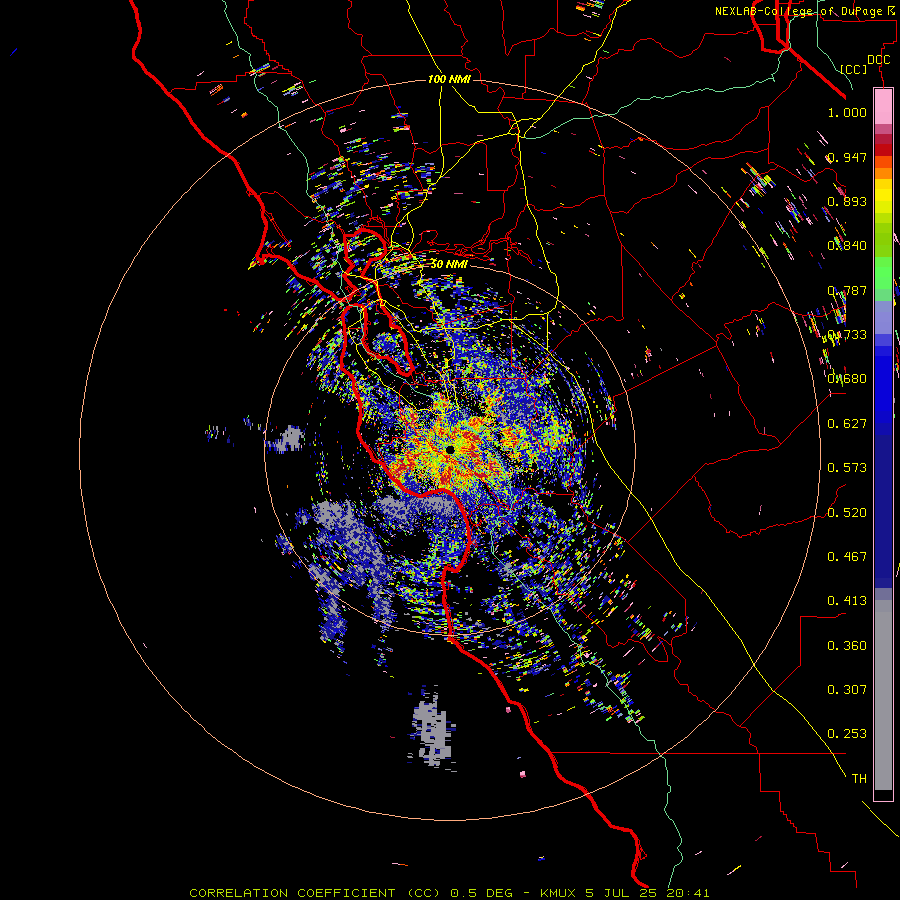Click the 0.360 scale value
This screenshot has width=900, height=900.
[847, 646]
